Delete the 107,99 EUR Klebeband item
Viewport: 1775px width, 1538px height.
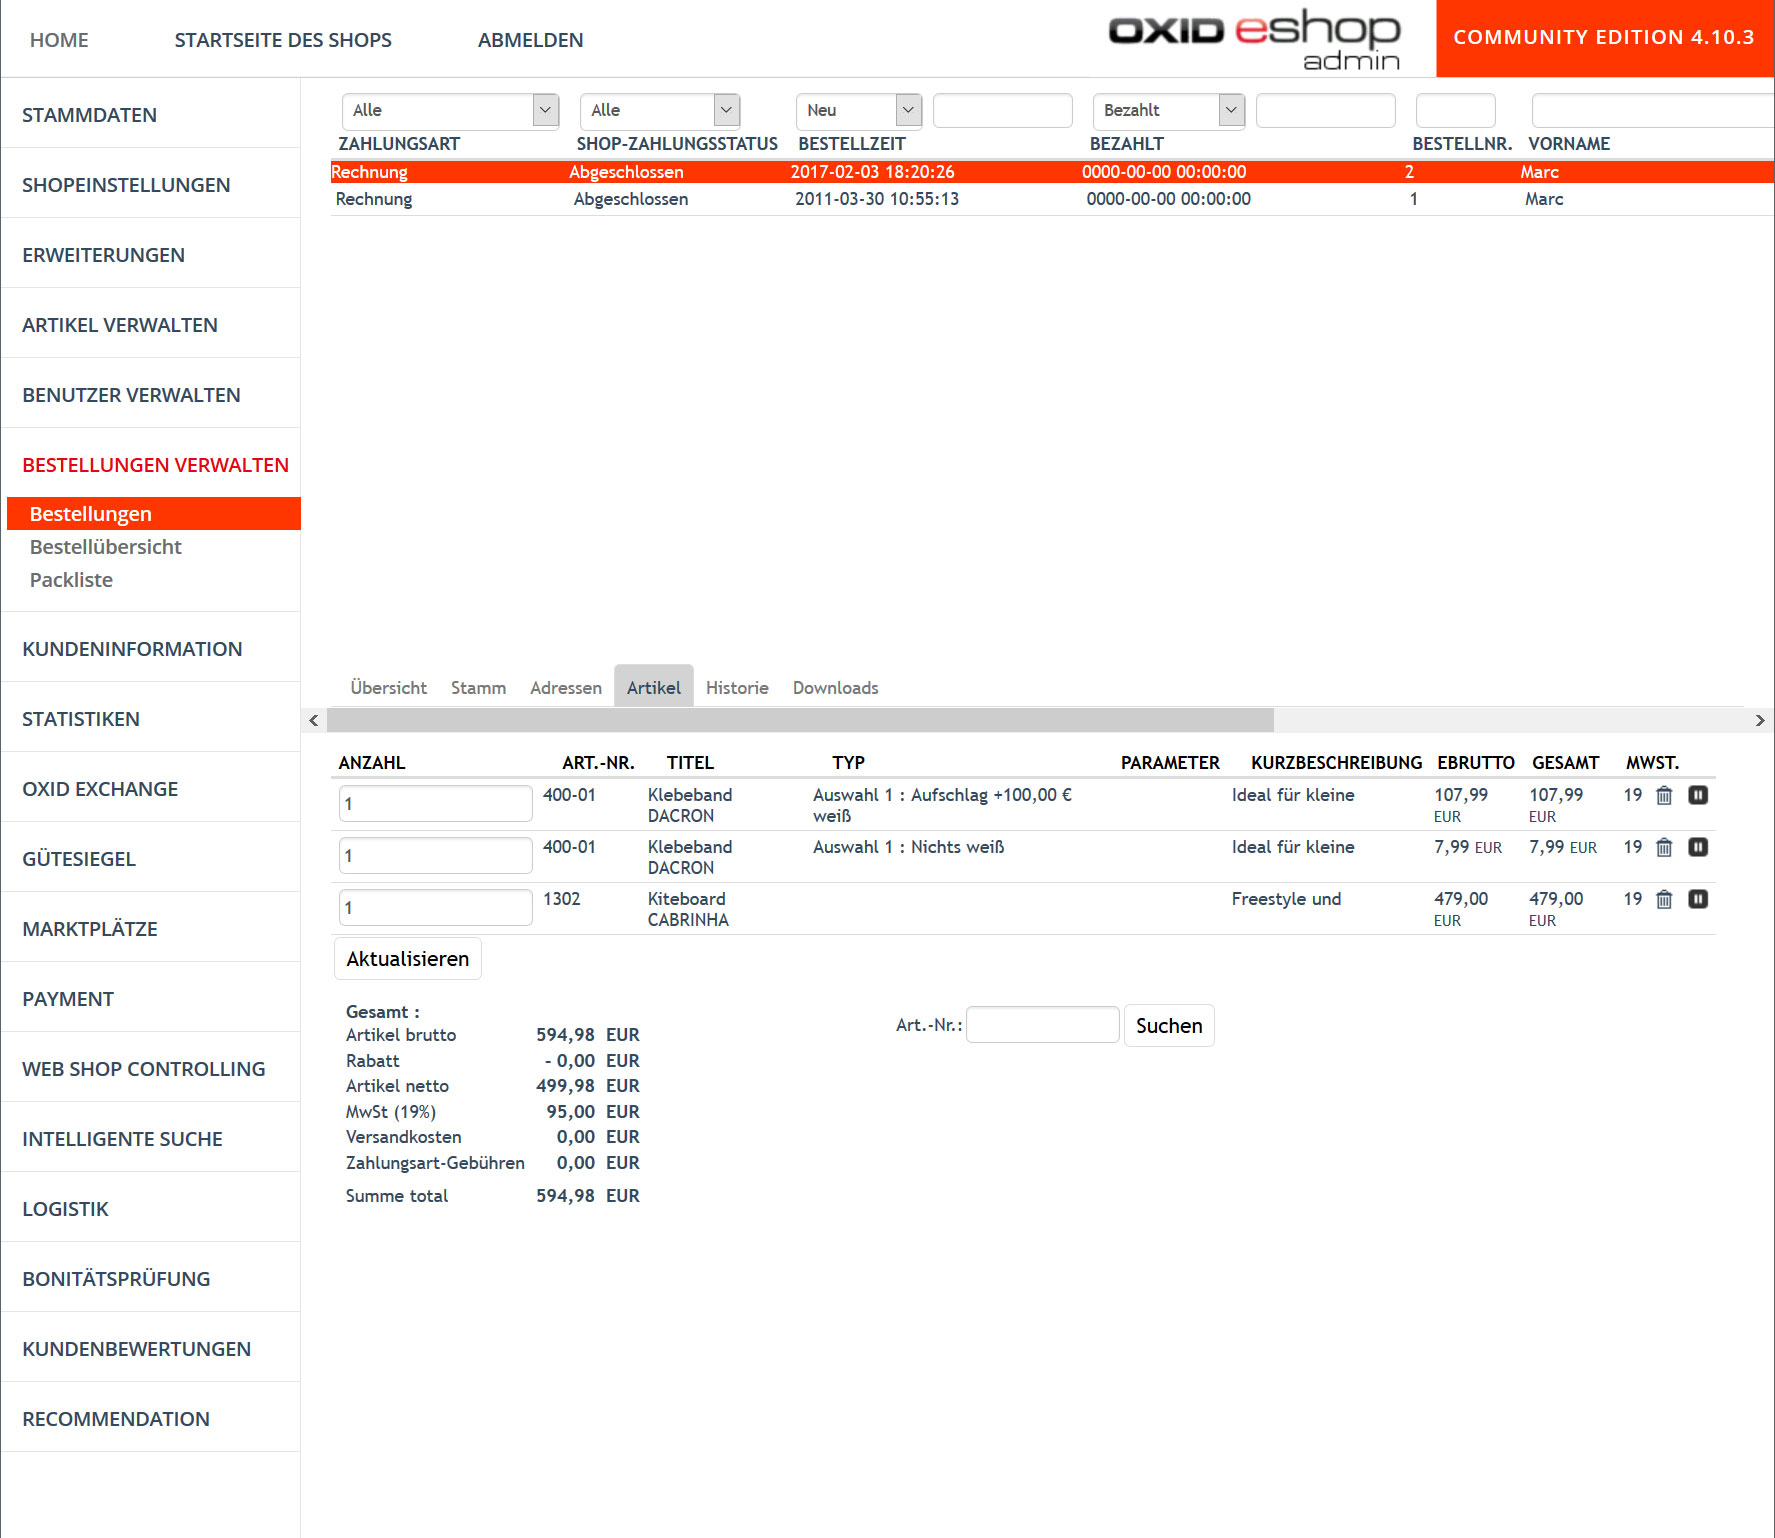point(1664,796)
